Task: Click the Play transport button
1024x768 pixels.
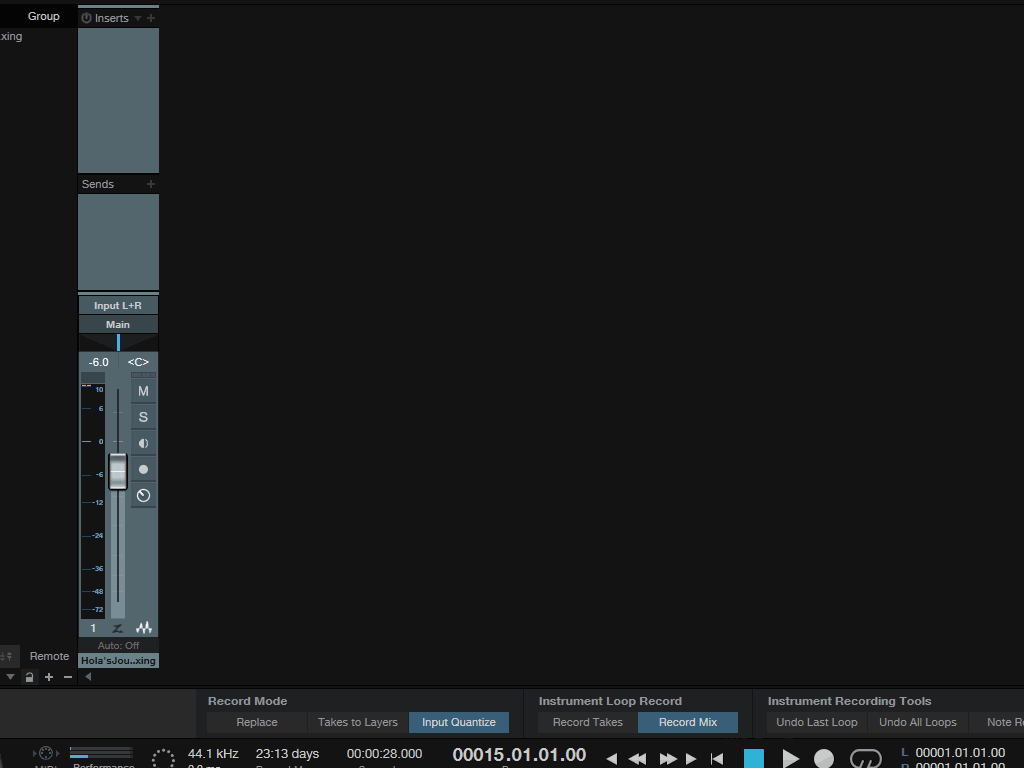Action: [x=790, y=758]
